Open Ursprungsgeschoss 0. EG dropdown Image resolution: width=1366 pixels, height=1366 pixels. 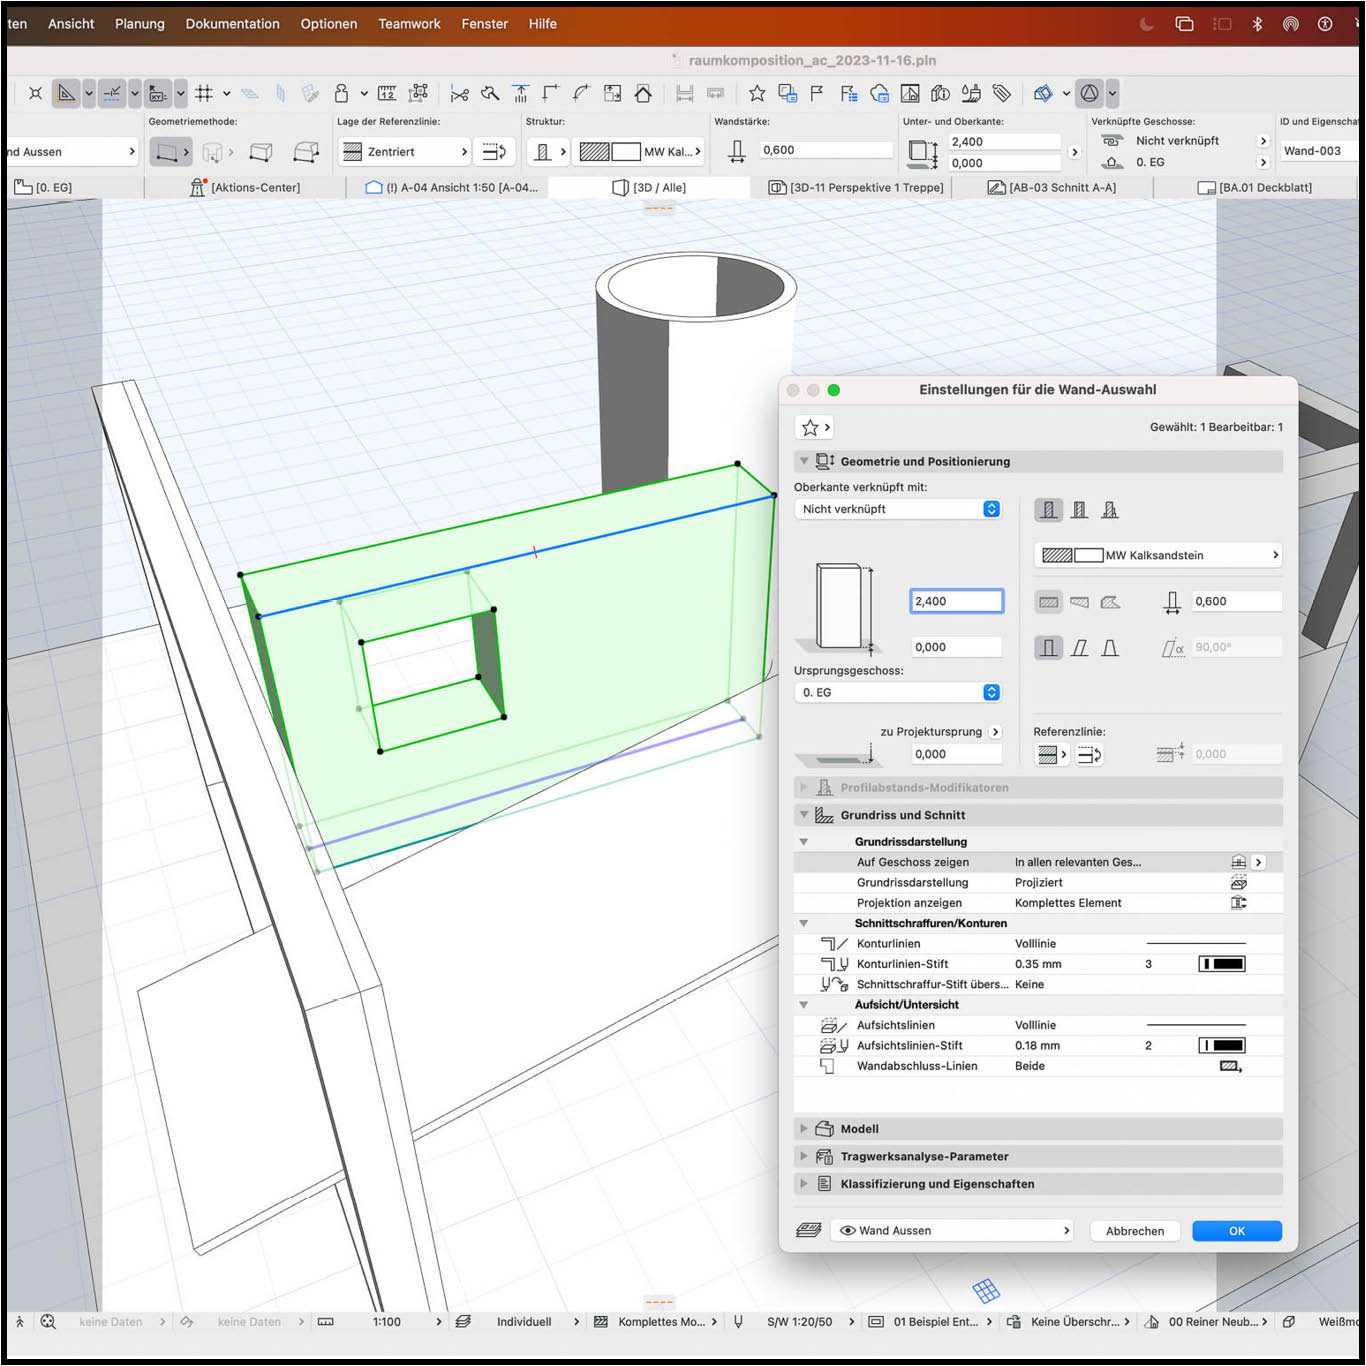pyautogui.click(x=897, y=693)
